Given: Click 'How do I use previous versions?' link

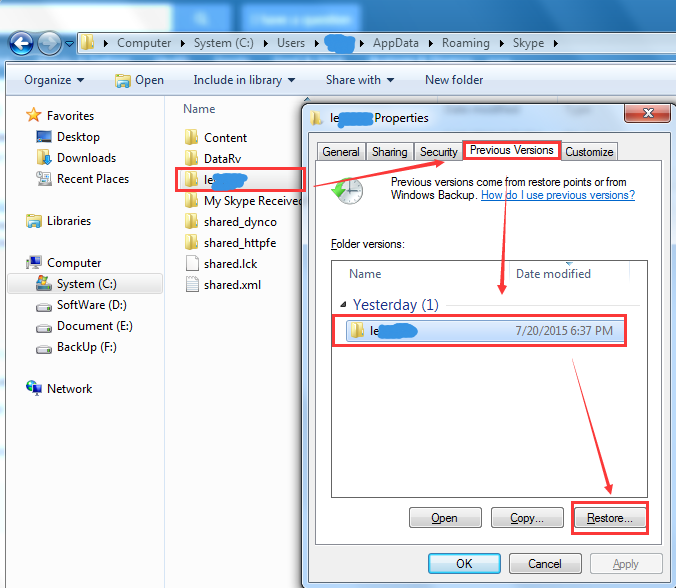Looking at the screenshot, I should coord(557,195).
